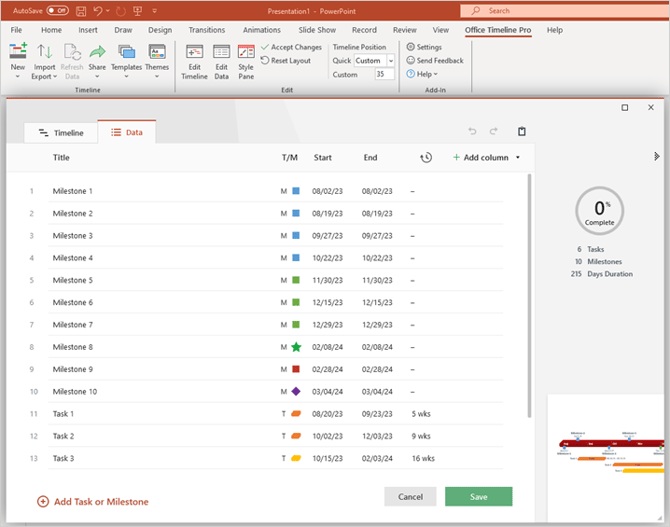Open the Transitions ribbon tab
This screenshot has width=670, height=527.
tap(207, 30)
